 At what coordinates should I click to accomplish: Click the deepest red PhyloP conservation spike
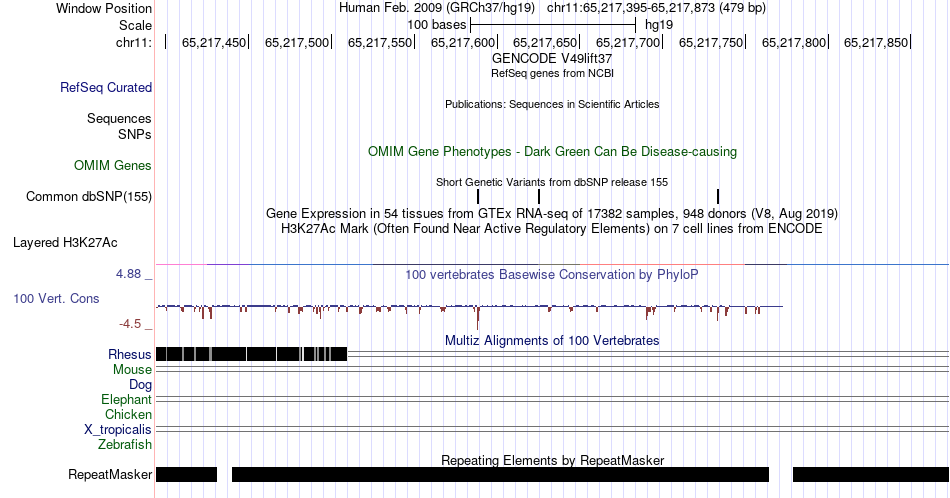coord(478,318)
